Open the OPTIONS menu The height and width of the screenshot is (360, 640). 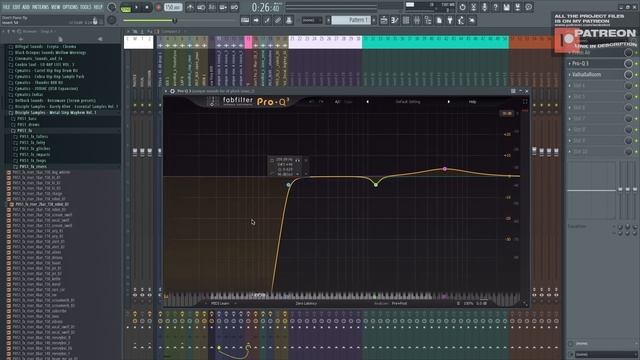click(x=70, y=7)
